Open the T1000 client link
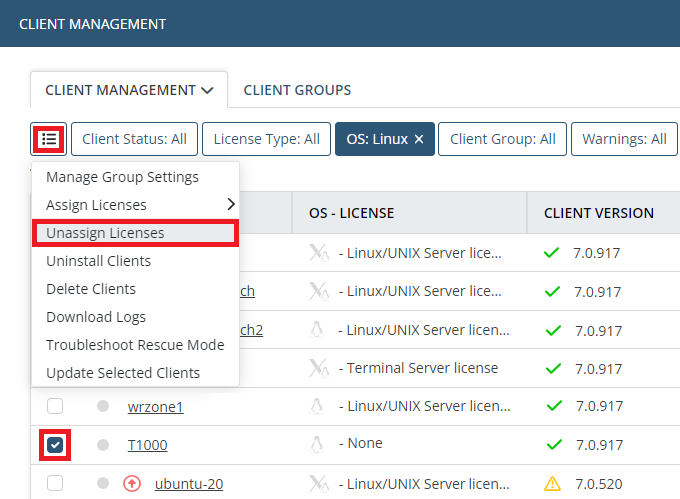Screen dimensions: 680x499 tap(147, 445)
